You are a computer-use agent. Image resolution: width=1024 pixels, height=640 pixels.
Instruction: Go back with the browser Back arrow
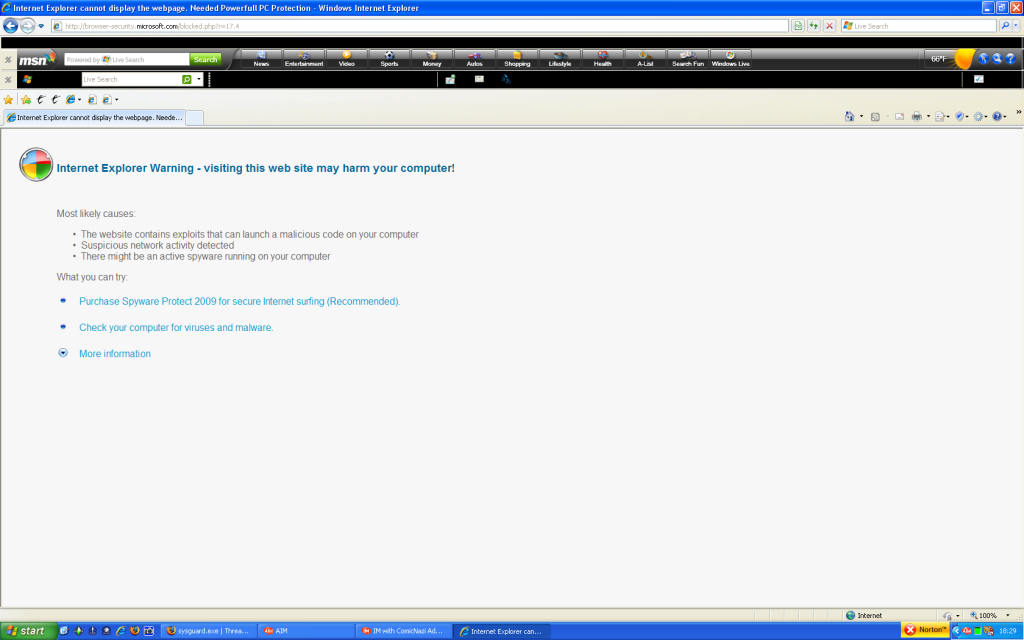coord(10,25)
